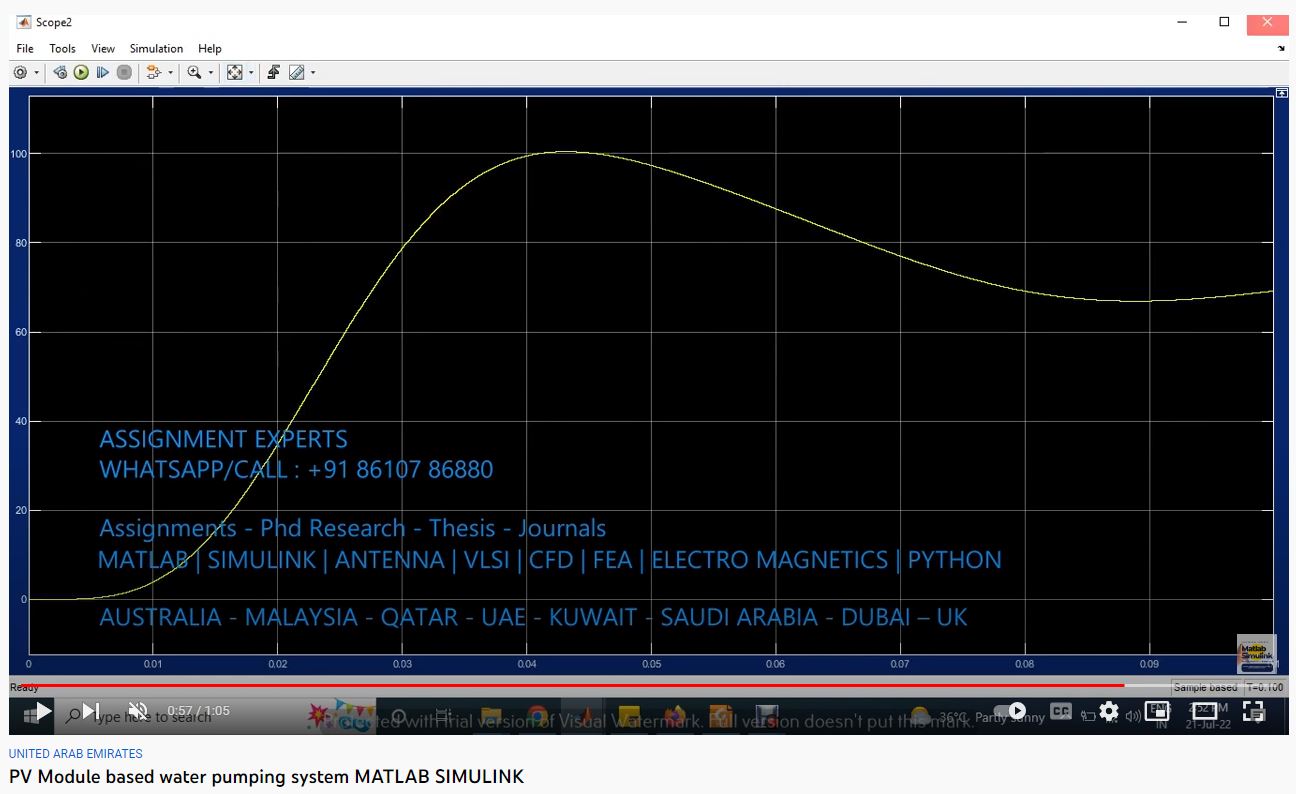Click the 0:57 / 1:05 time display
The image size is (1296, 794).
coord(198,711)
